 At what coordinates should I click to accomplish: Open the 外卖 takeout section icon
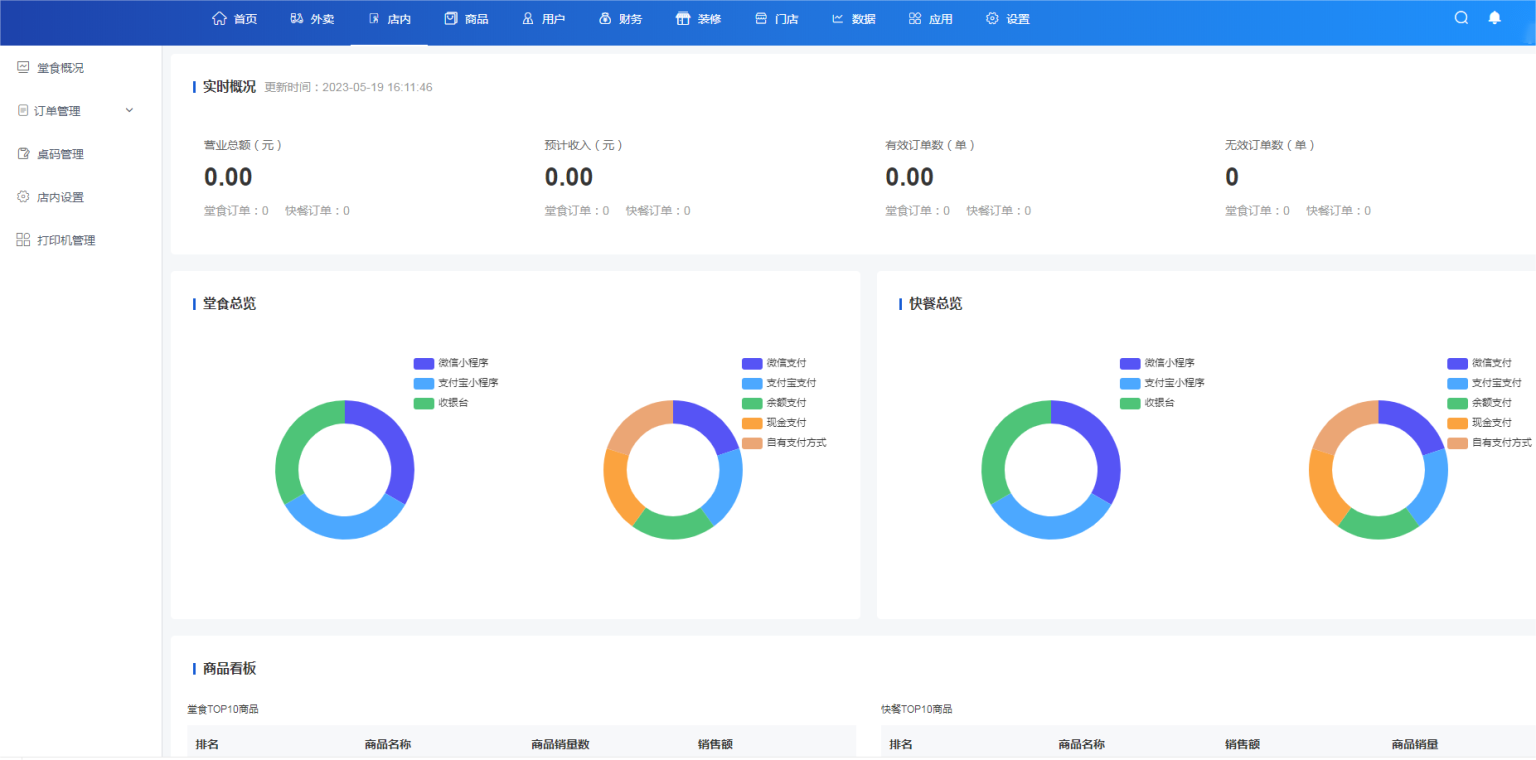tap(295, 17)
